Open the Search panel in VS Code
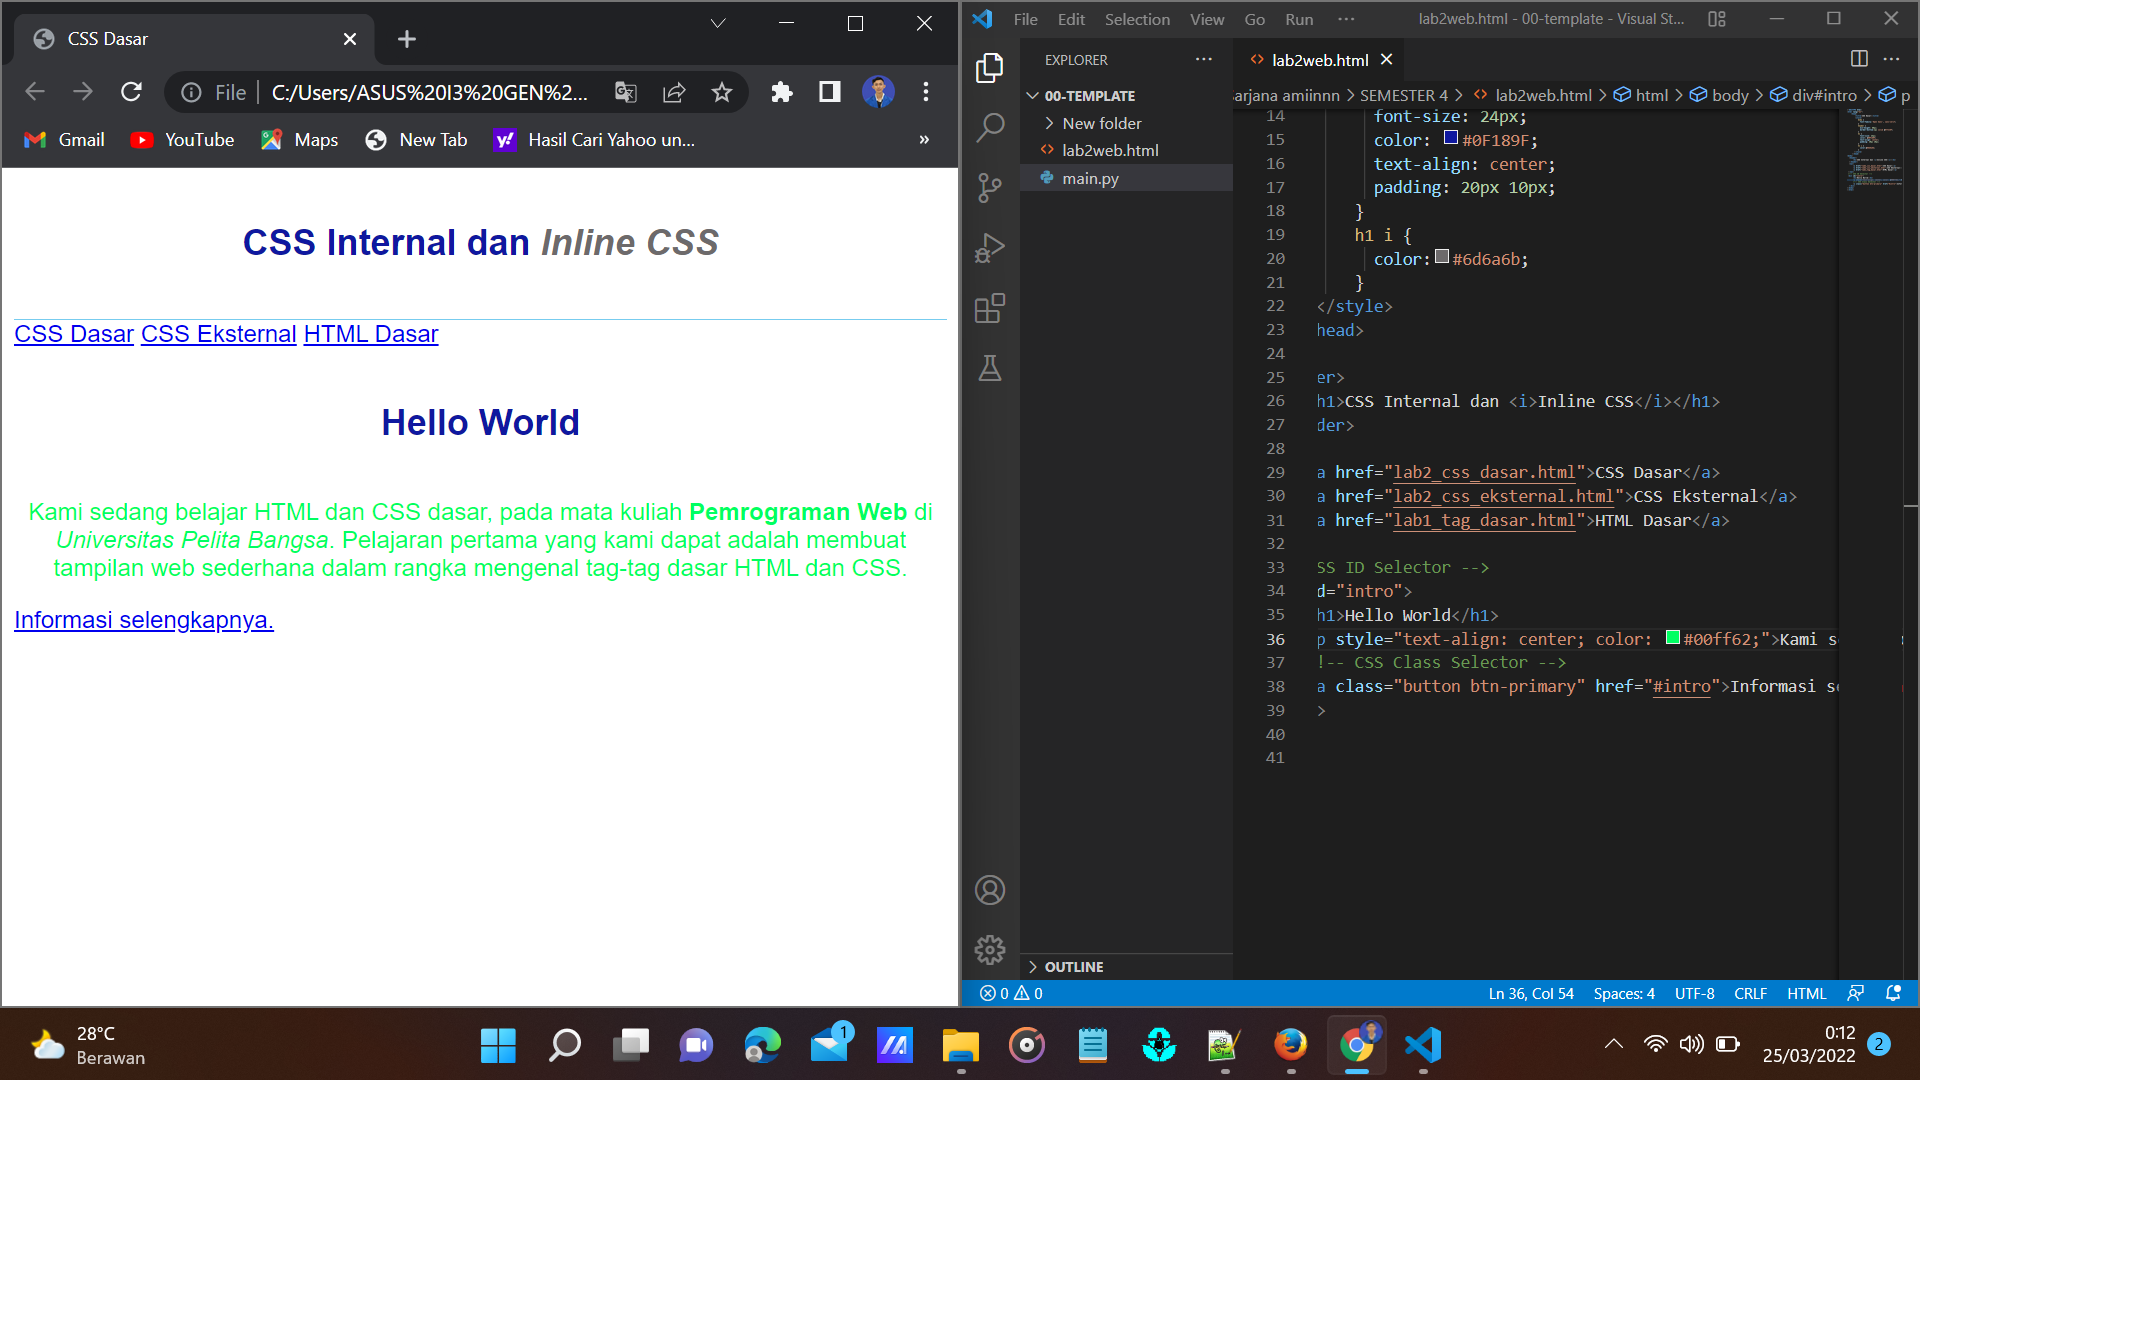 (x=989, y=128)
